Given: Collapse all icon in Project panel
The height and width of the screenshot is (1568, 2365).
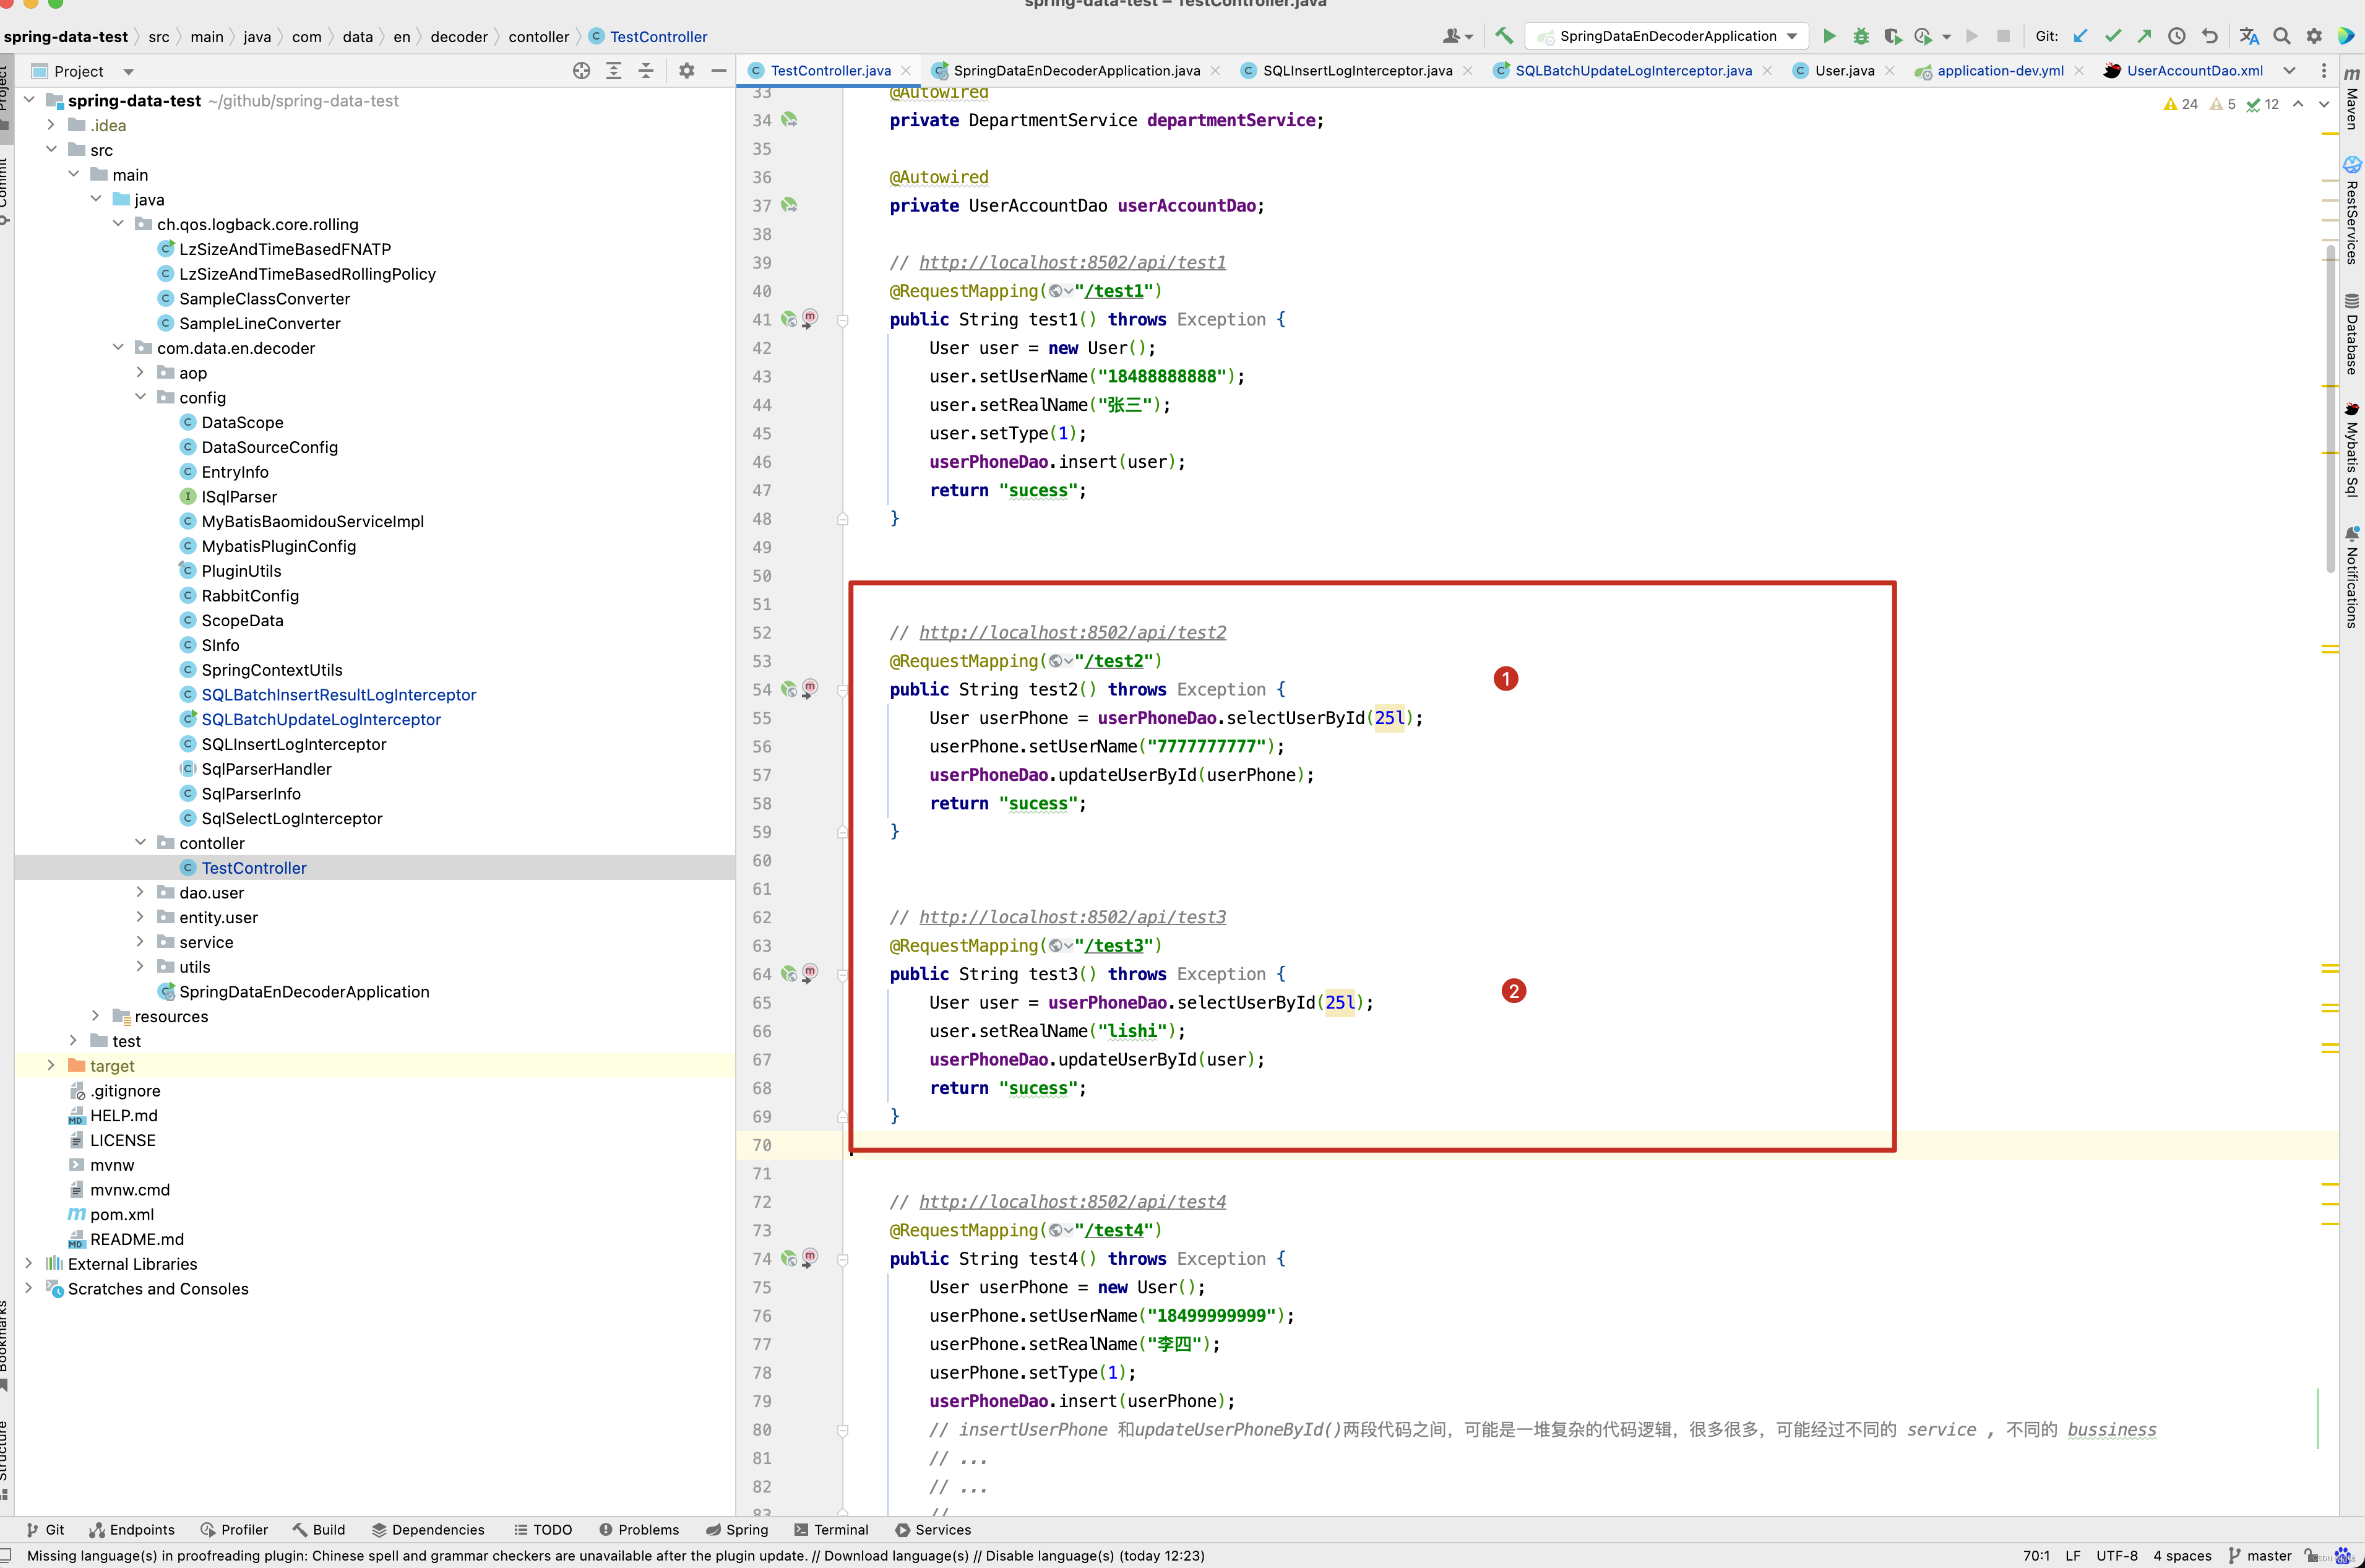Looking at the screenshot, I should pos(646,71).
